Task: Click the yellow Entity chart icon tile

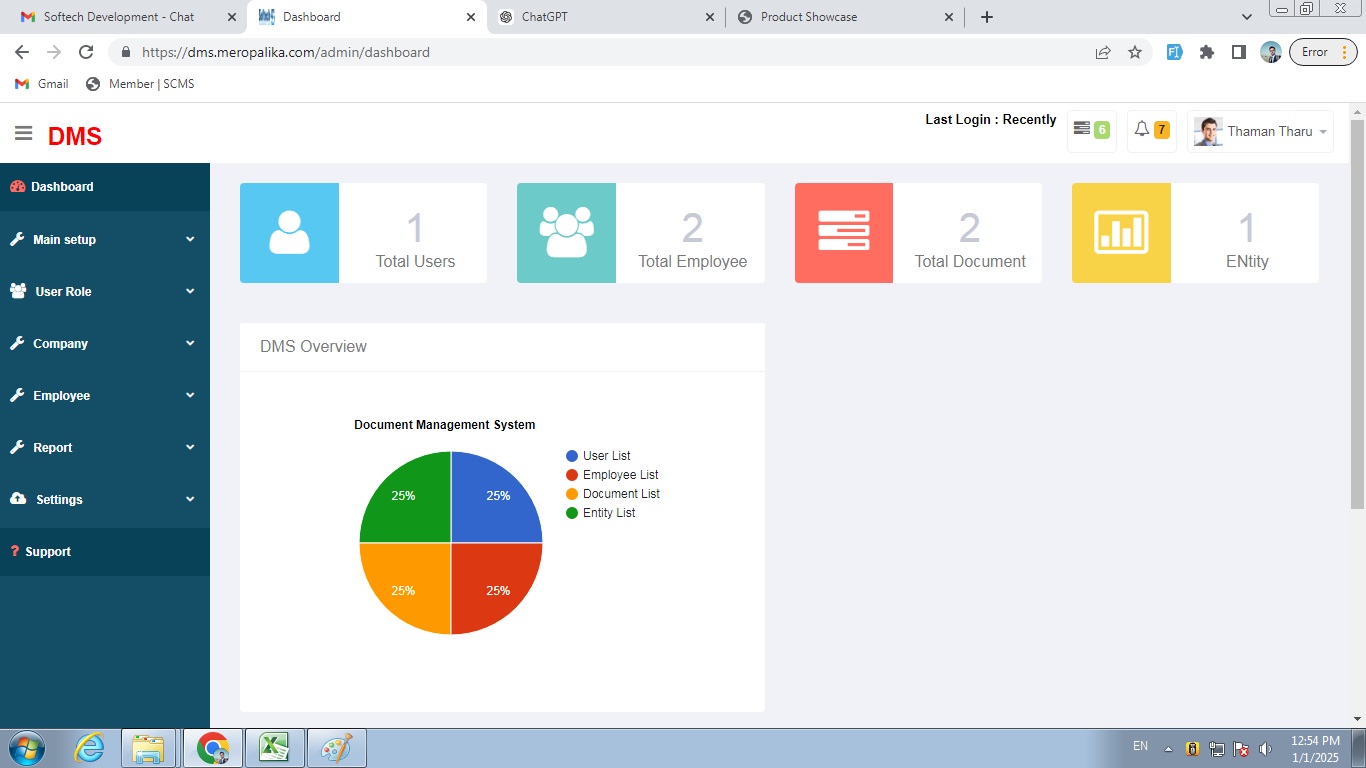Action: coord(1121,233)
